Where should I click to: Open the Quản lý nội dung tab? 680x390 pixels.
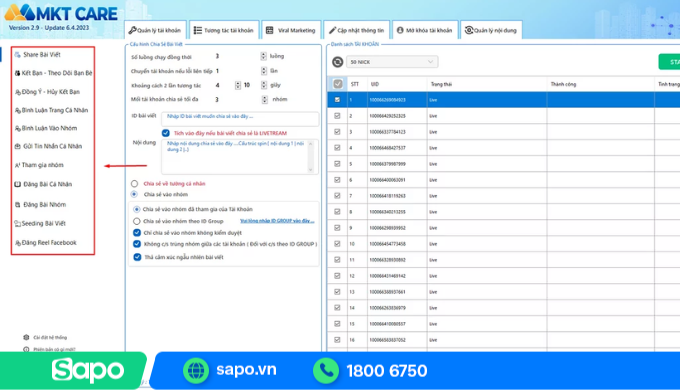coord(491,30)
